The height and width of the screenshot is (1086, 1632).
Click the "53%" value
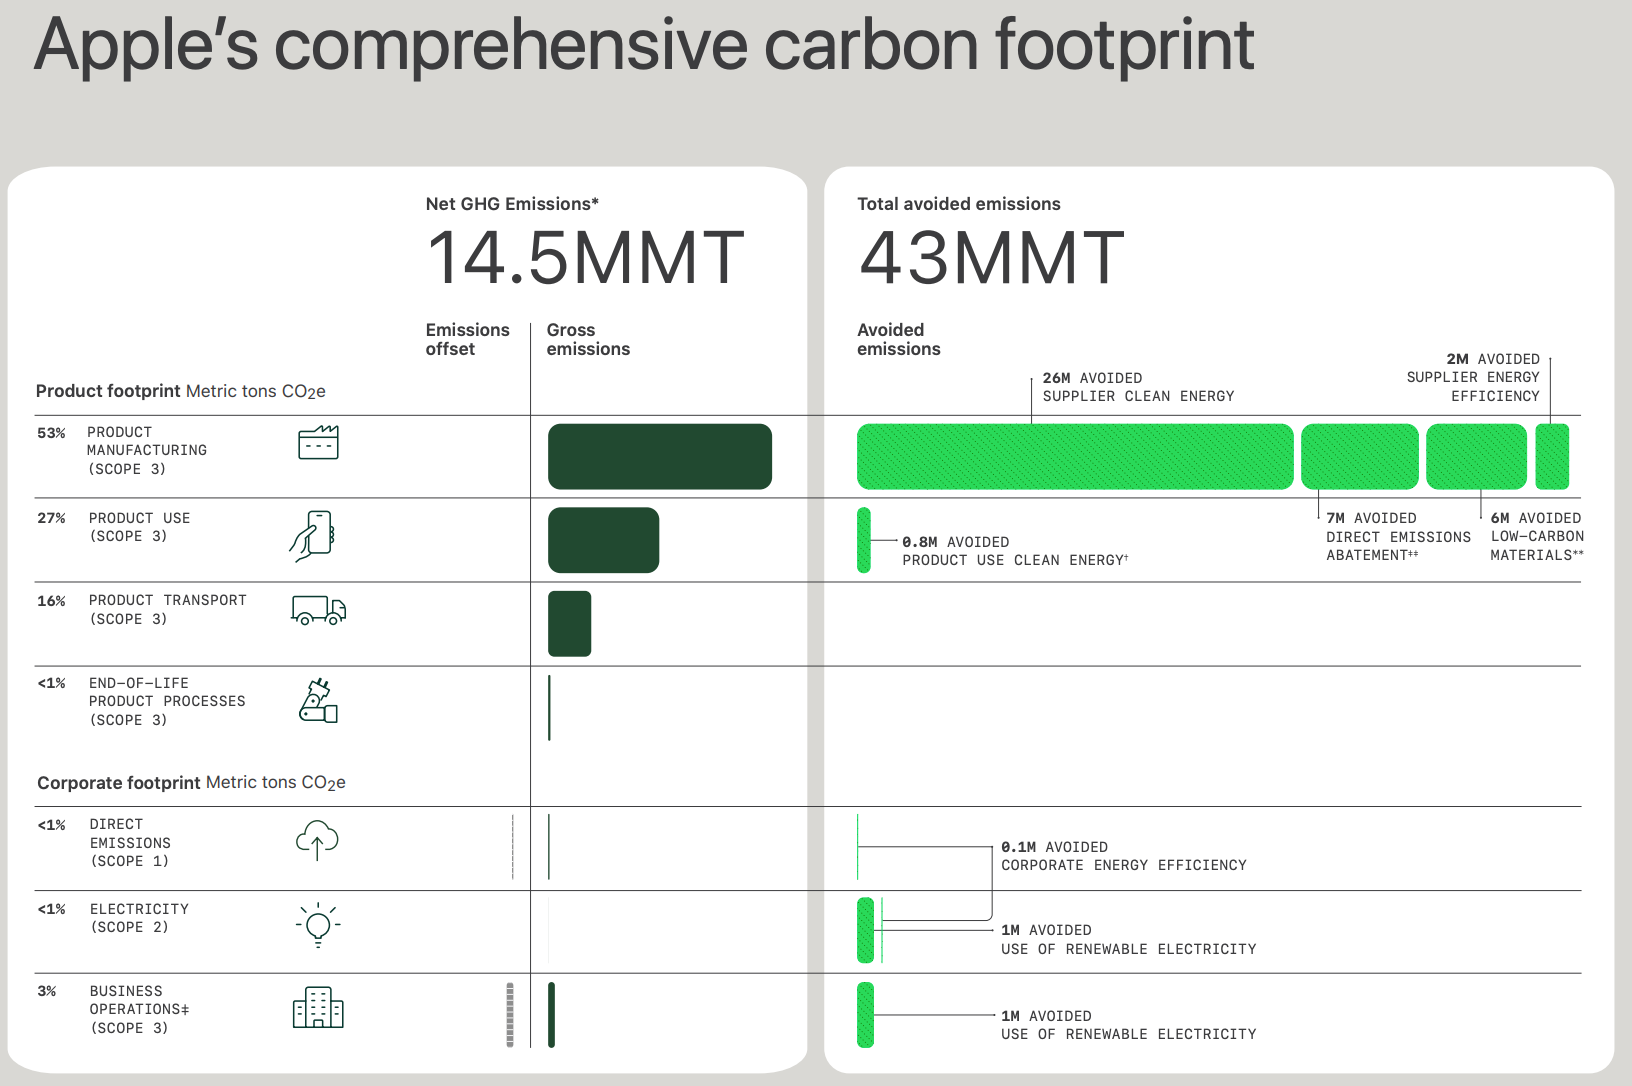coord(51,433)
